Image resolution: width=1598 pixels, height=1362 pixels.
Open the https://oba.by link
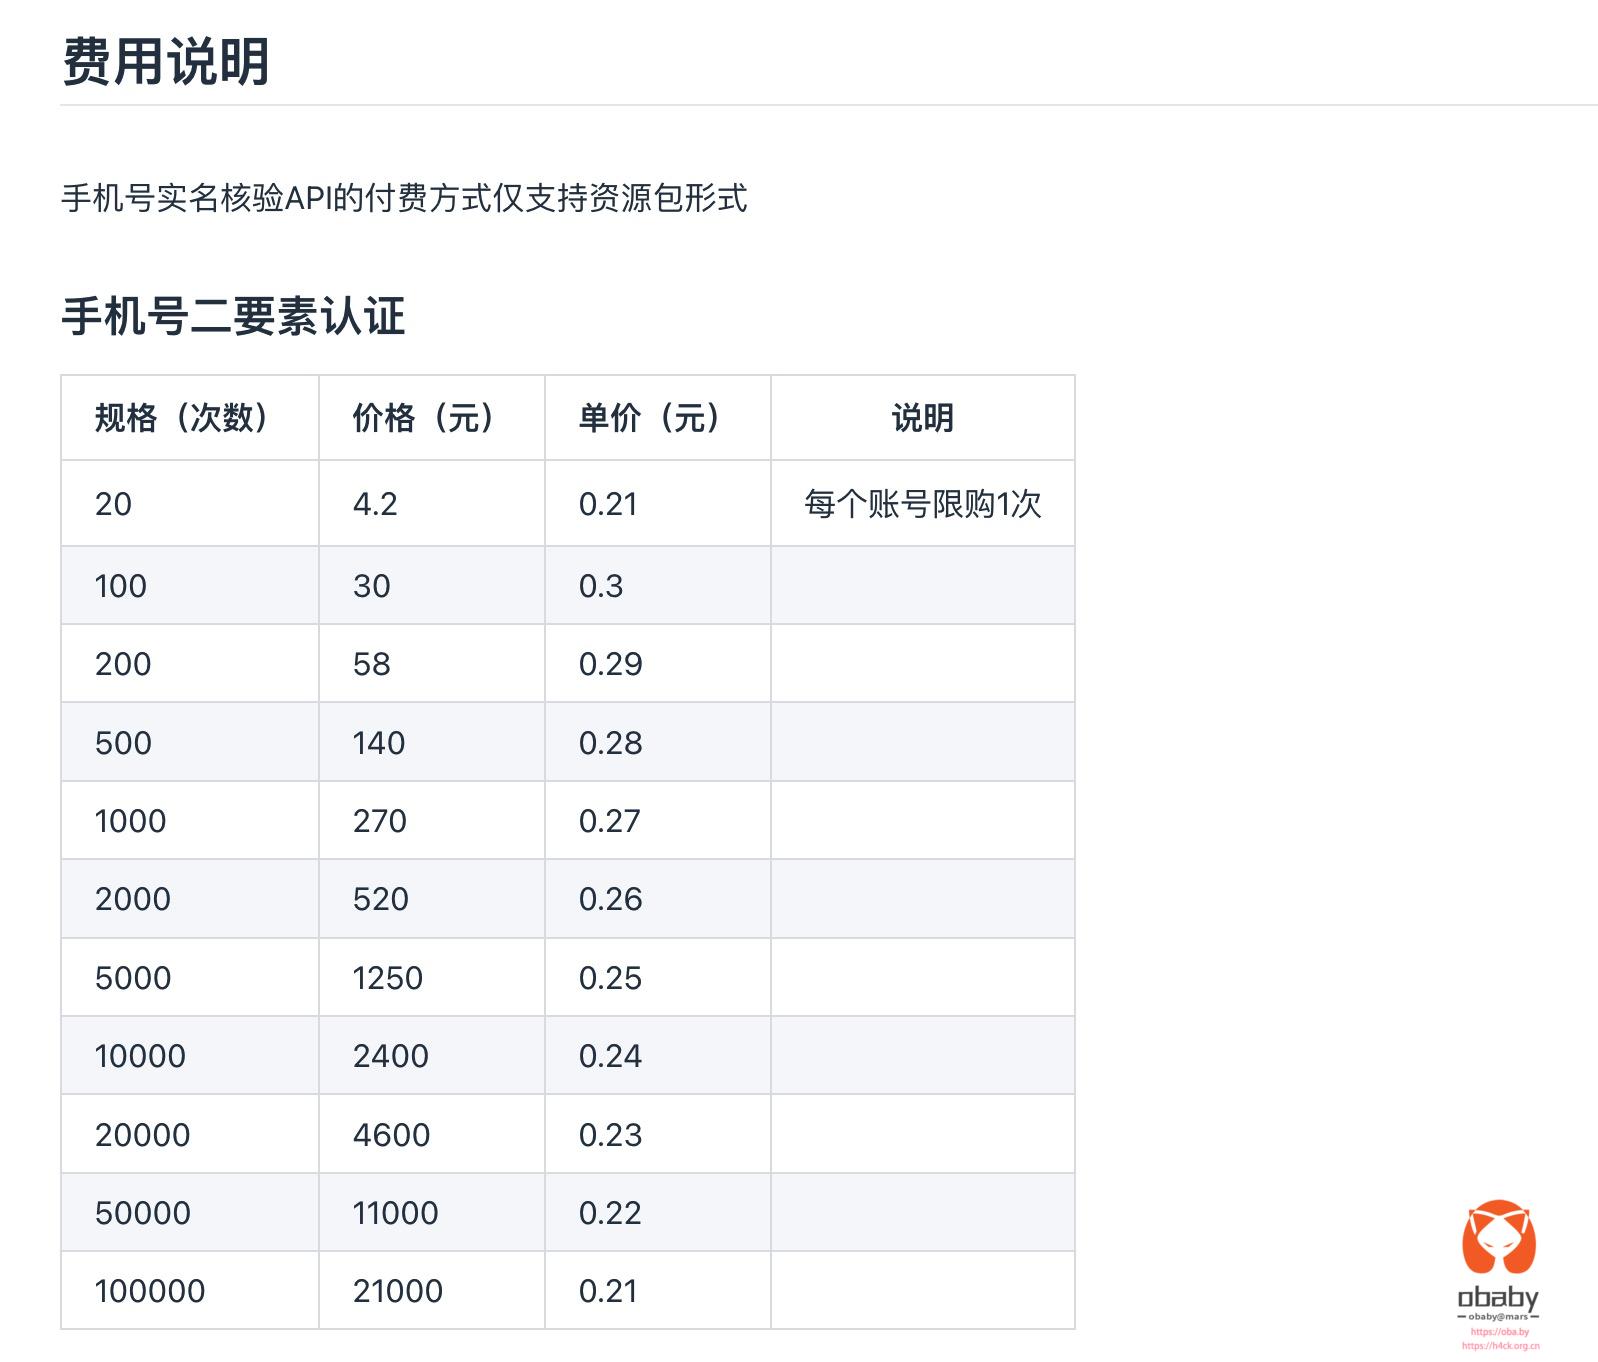click(1499, 1332)
